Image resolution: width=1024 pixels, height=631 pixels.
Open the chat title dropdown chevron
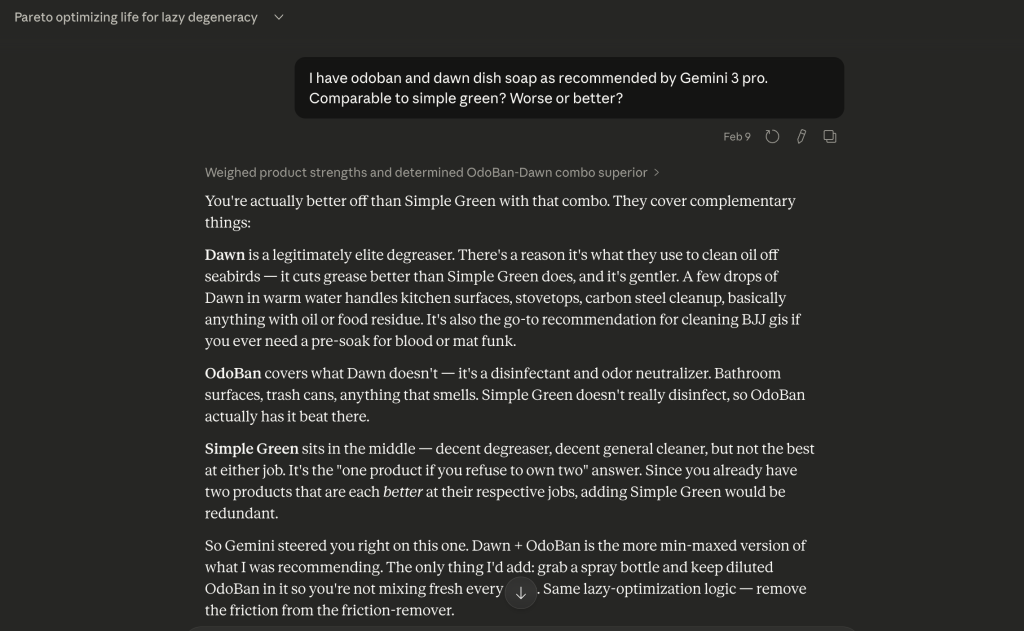[x=278, y=17]
